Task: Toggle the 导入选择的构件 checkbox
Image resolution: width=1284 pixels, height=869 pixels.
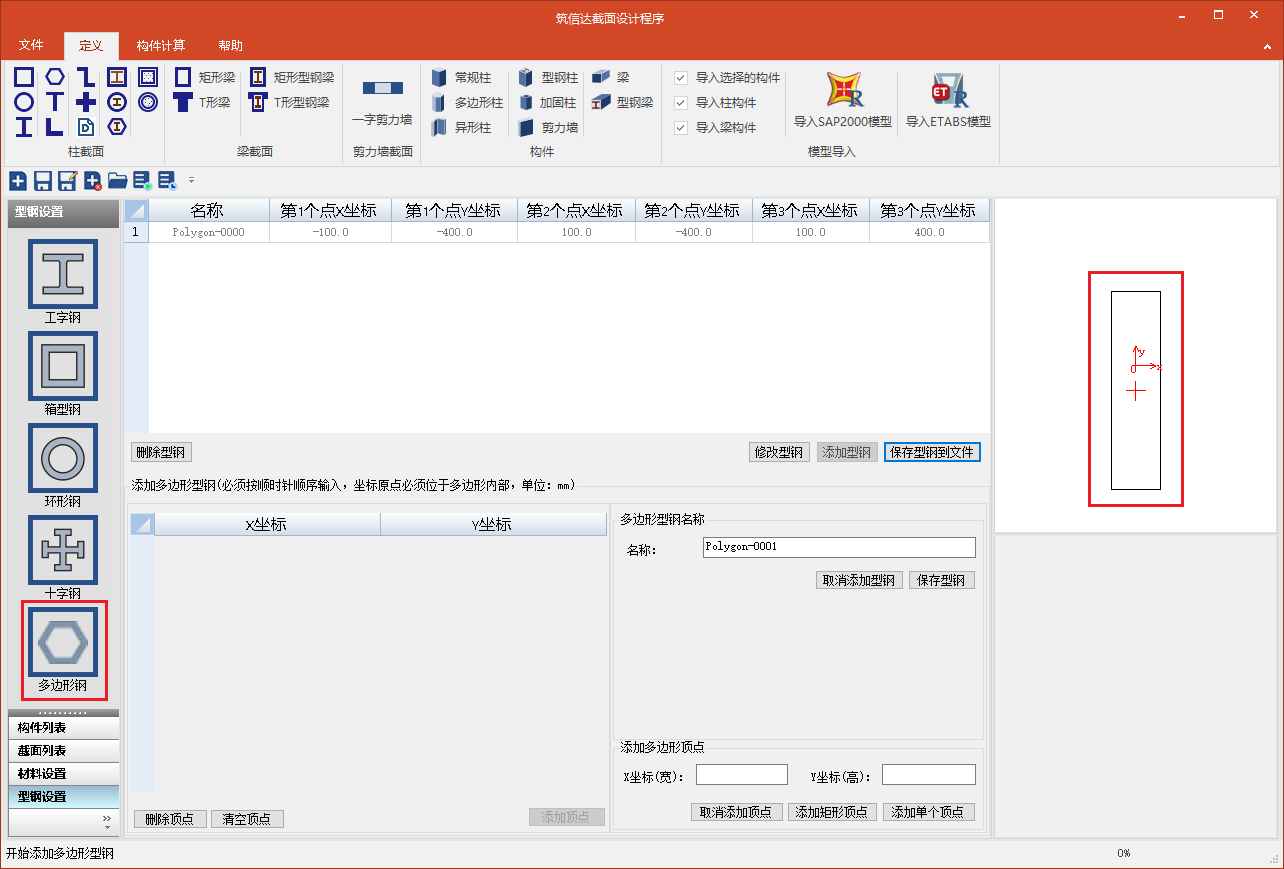Action: coord(681,78)
